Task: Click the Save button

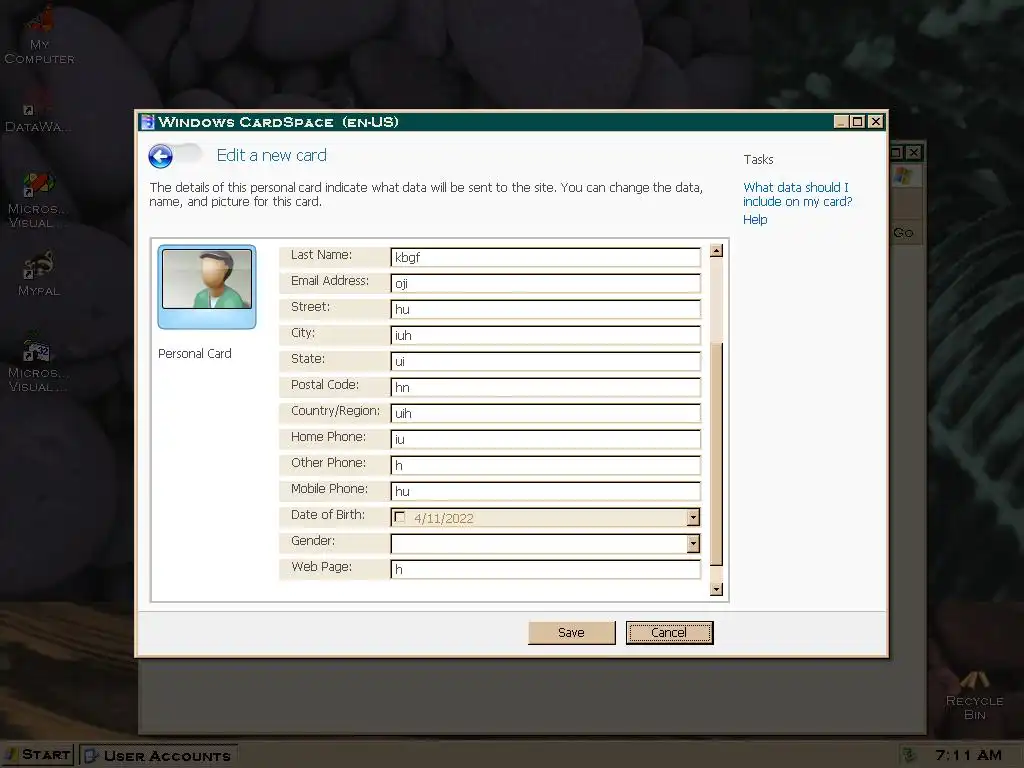Action: [x=571, y=633]
